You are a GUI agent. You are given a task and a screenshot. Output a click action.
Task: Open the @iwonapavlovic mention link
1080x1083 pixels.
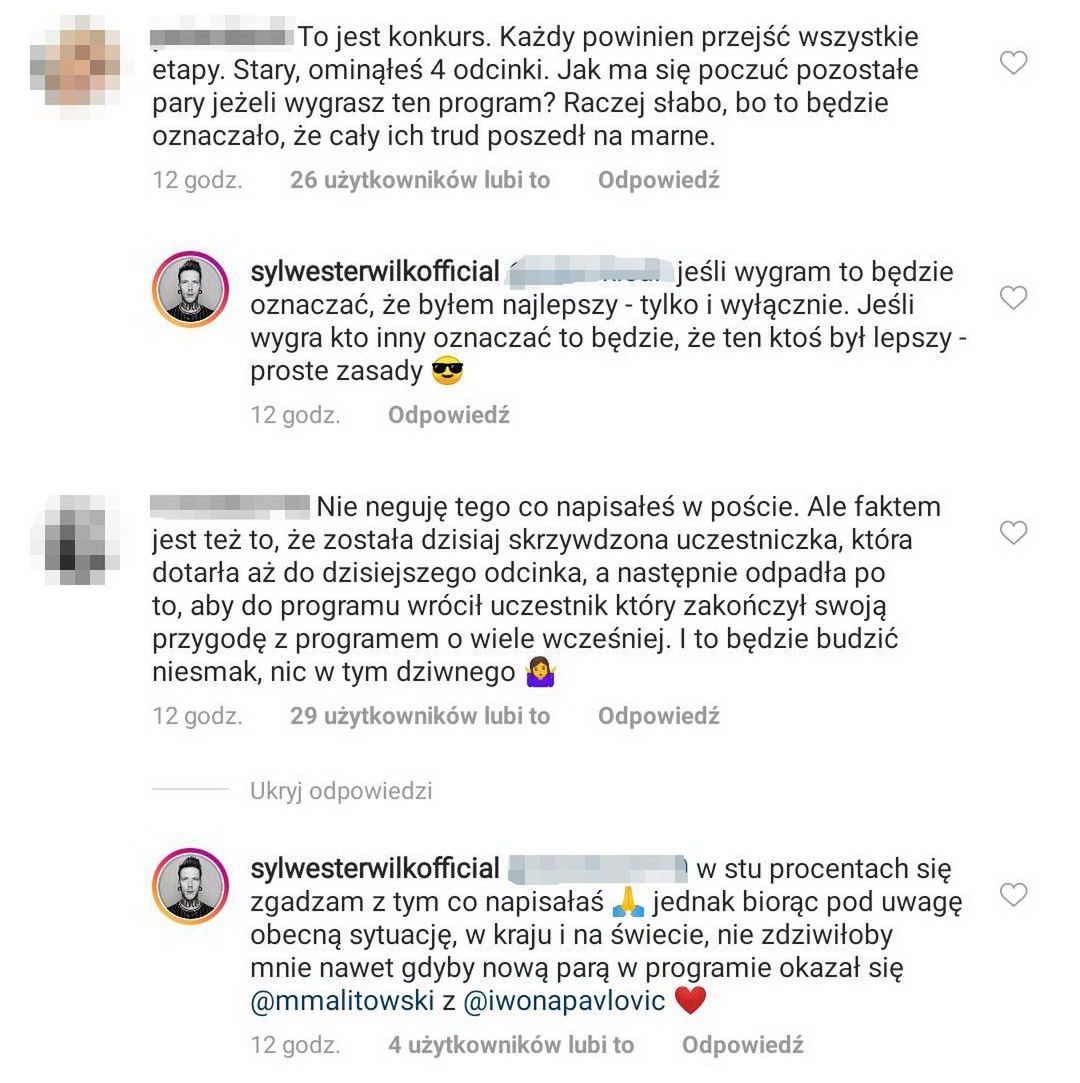pos(564,1001)
